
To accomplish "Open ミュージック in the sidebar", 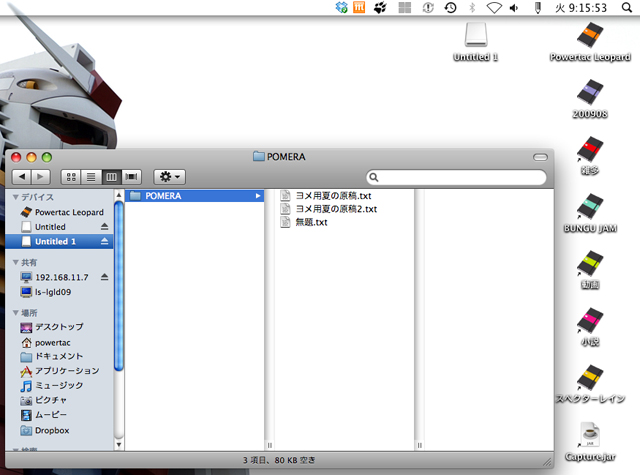I will tap(59, 386).
